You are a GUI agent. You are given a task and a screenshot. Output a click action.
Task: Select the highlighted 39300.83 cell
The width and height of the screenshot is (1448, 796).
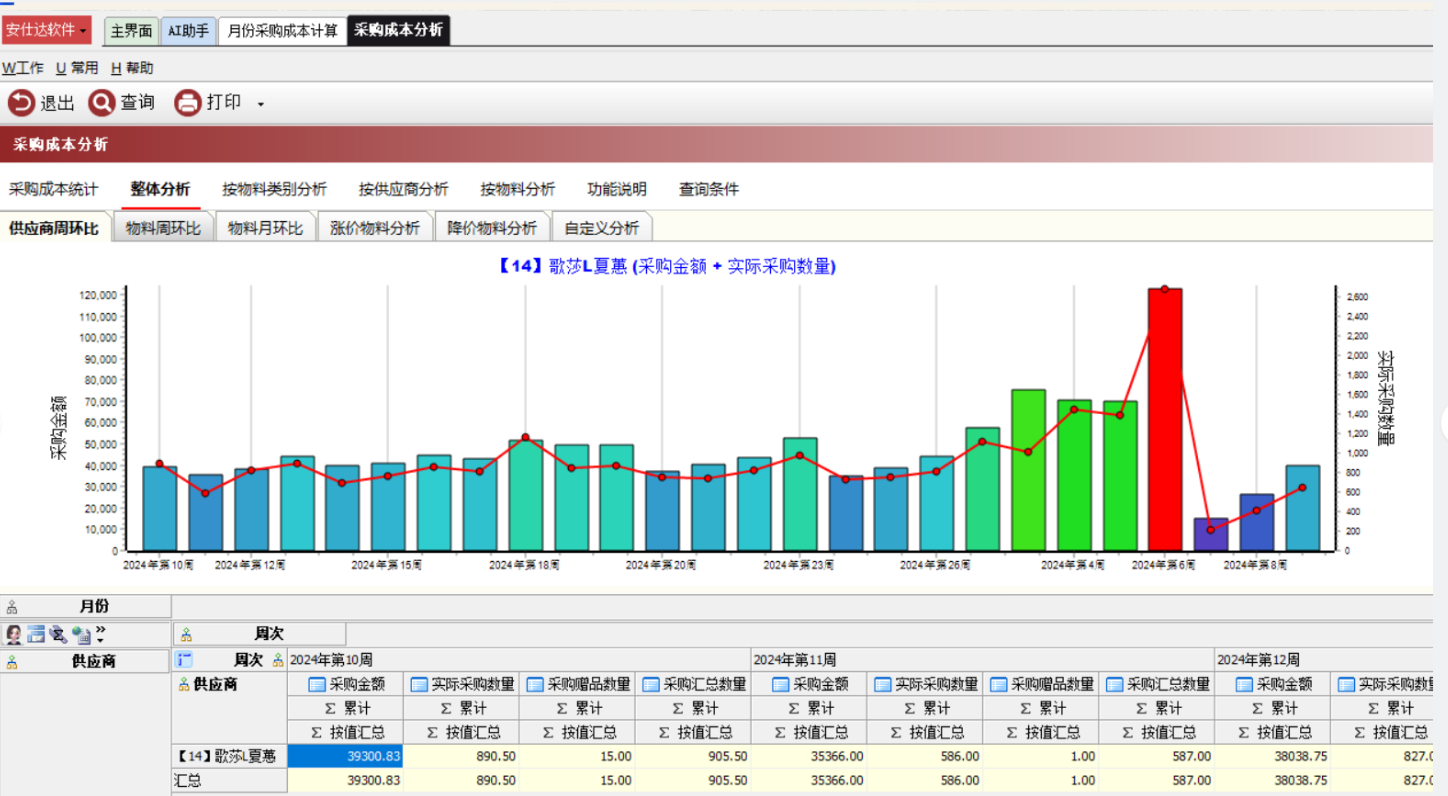(x=345, y=757)
